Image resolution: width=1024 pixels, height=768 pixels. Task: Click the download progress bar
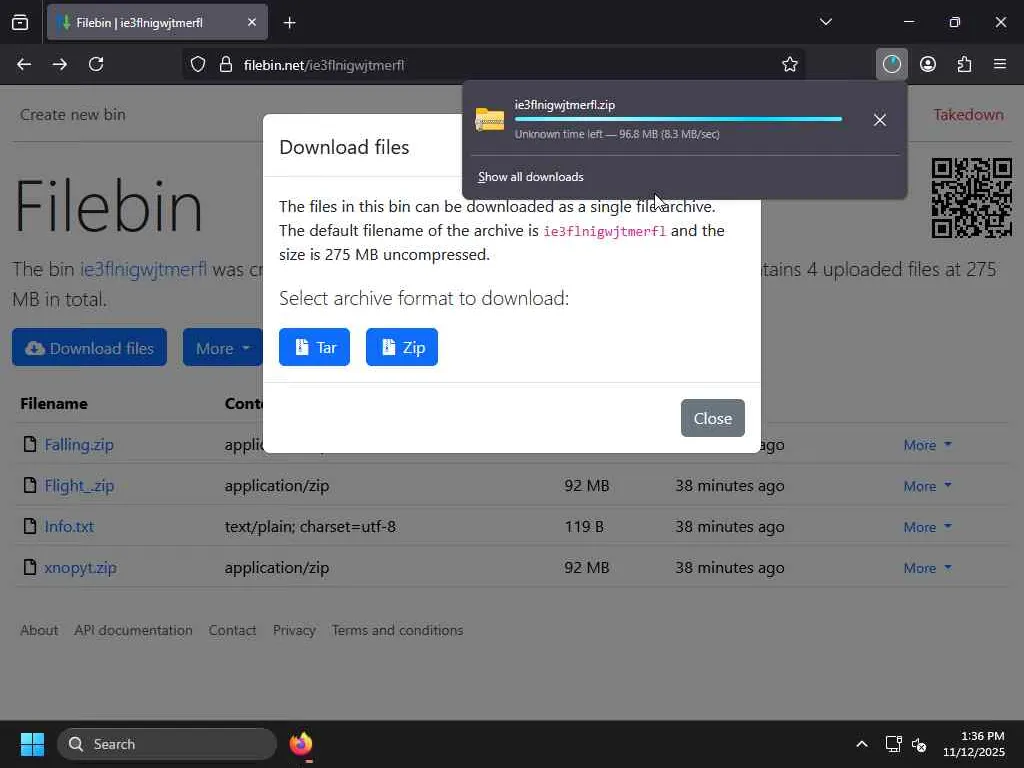pyautogui.click(x=678, y=119)
